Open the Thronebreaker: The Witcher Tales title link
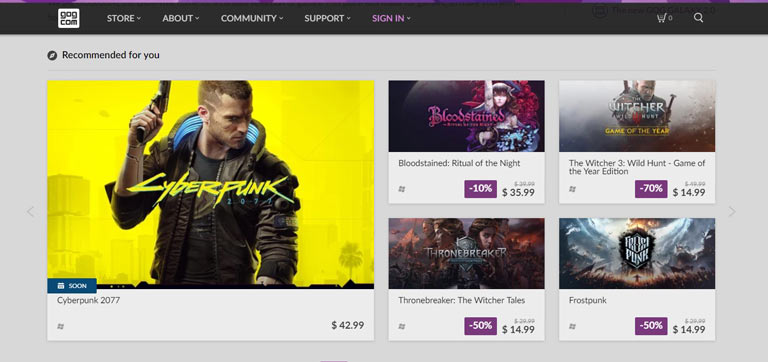Screen dimensions: 768x362 click(x=461, y=300)
